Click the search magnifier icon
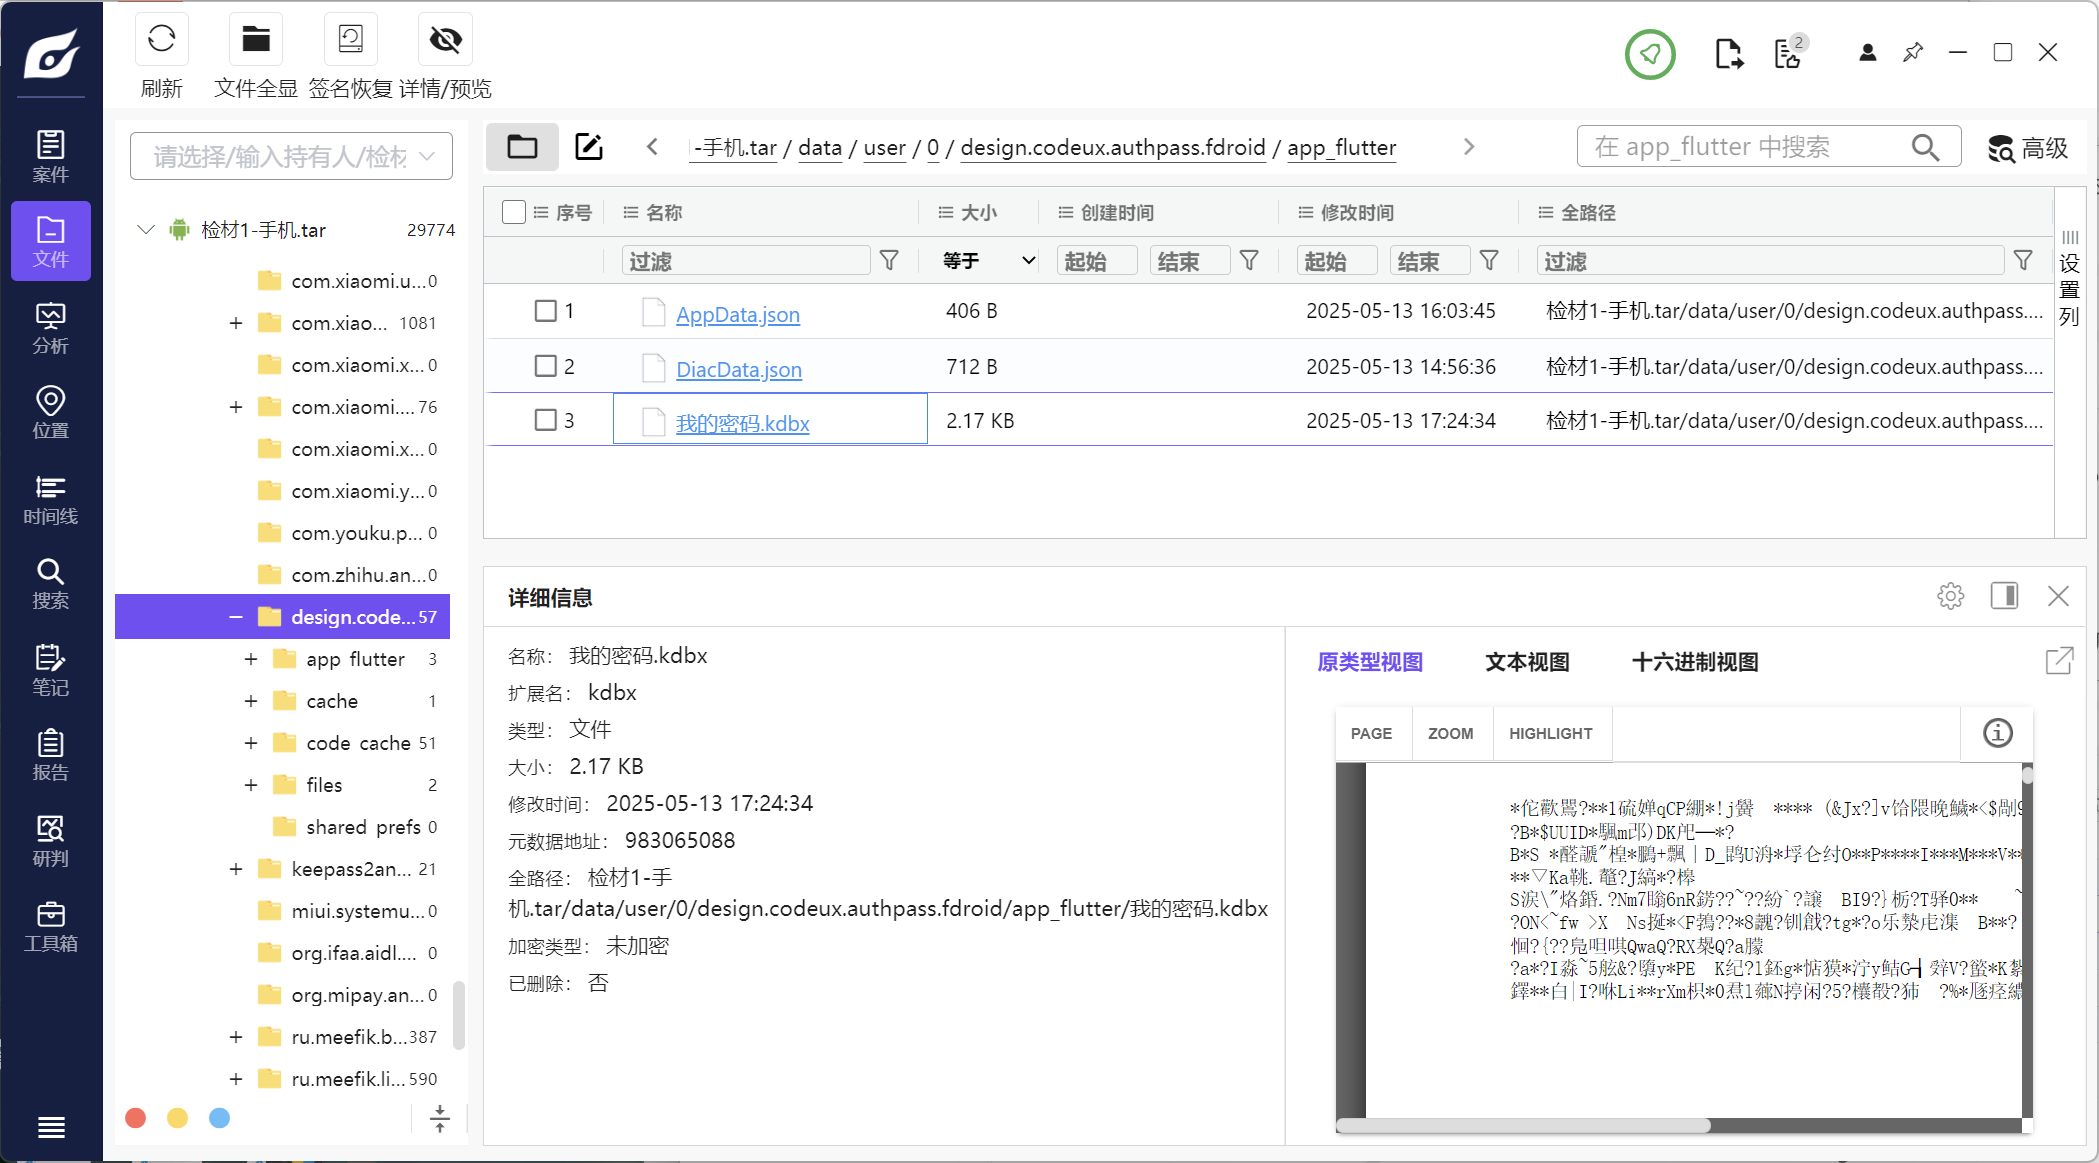The image size is (2099, 1163). click(1925, 147)
